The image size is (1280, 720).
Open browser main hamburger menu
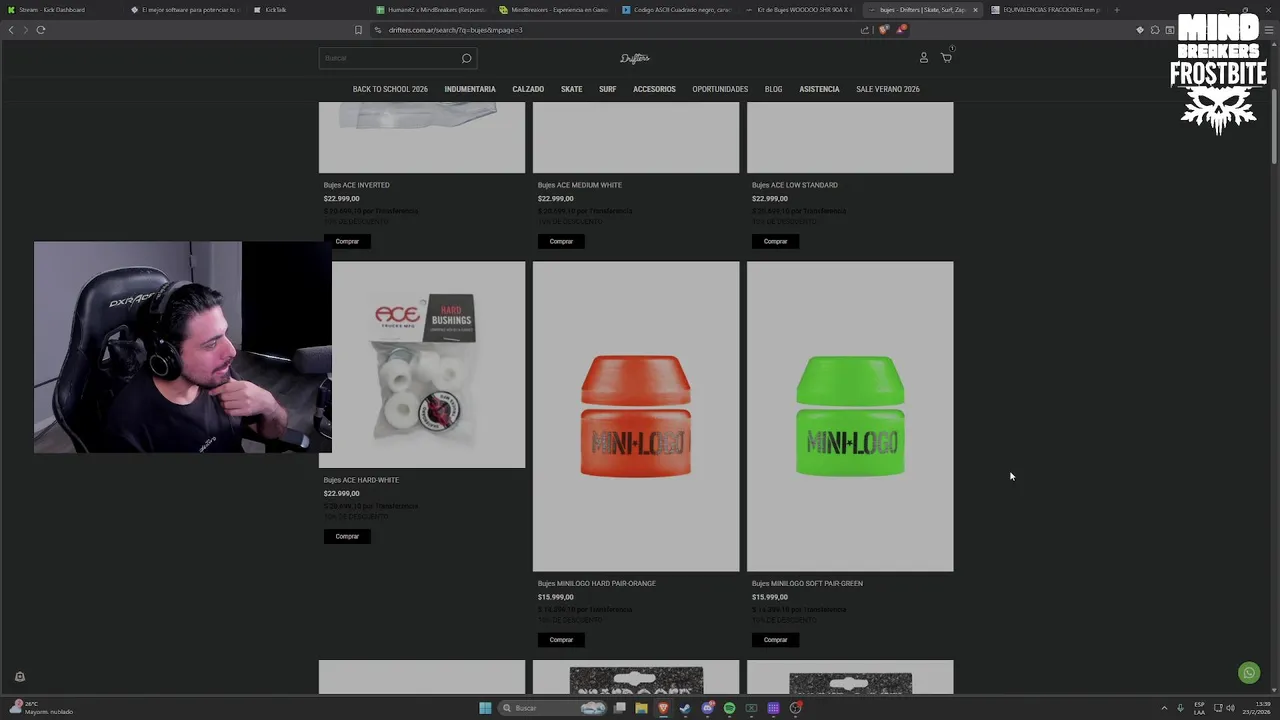[1270, 30]
